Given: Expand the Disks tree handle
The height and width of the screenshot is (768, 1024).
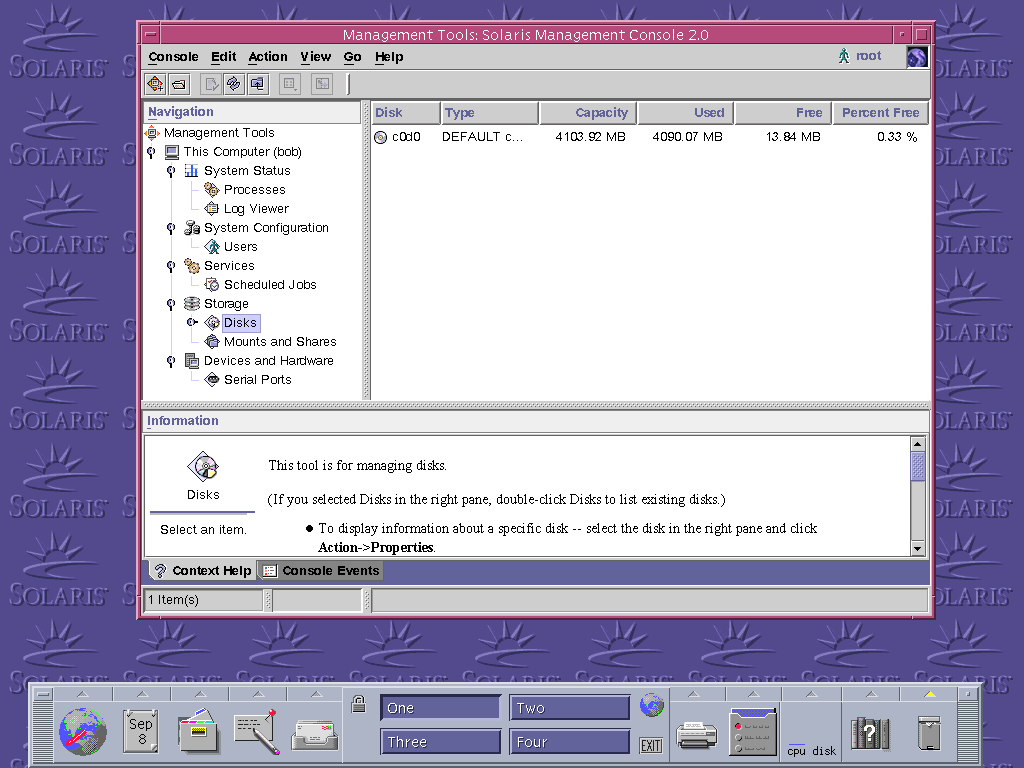Looking at the screenshot, I should pos(192,322).
